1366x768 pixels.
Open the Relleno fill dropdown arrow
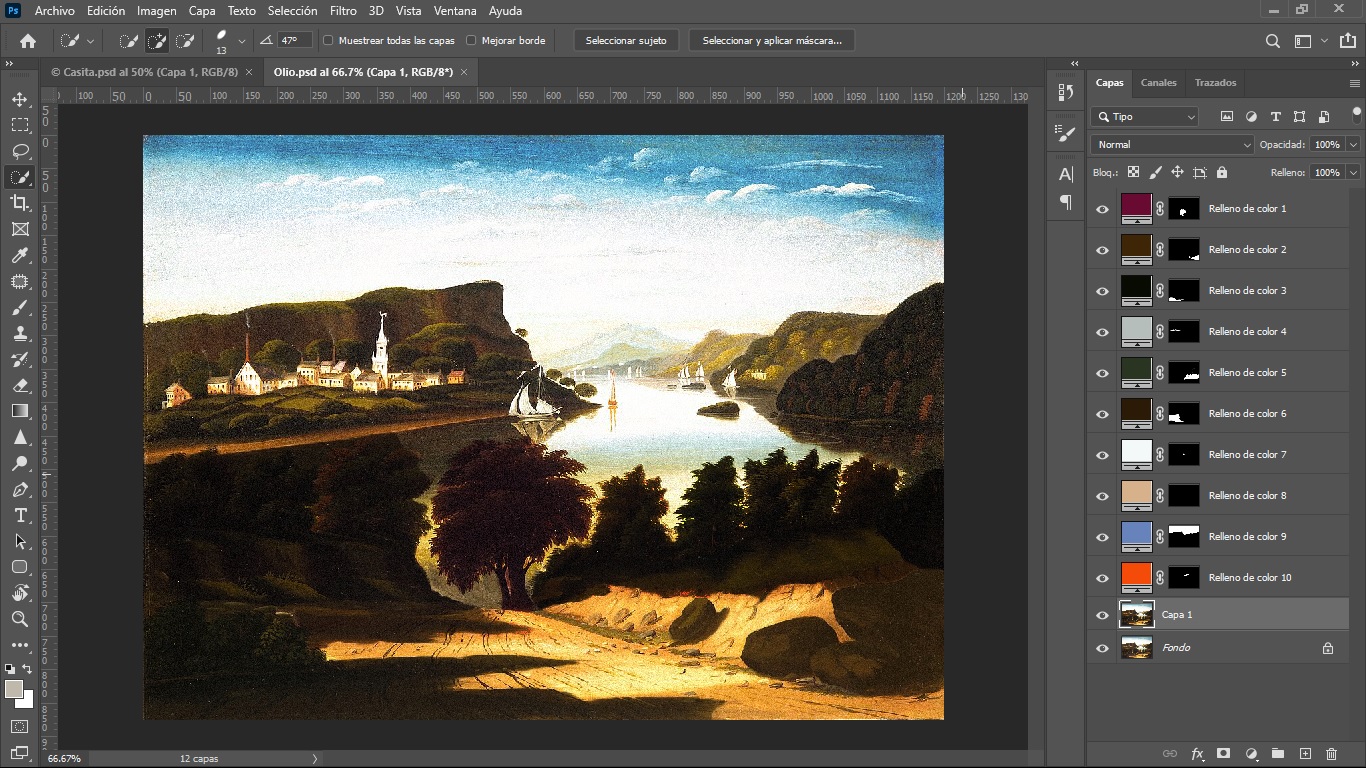pyautogui.click(x=1353, y=173)
